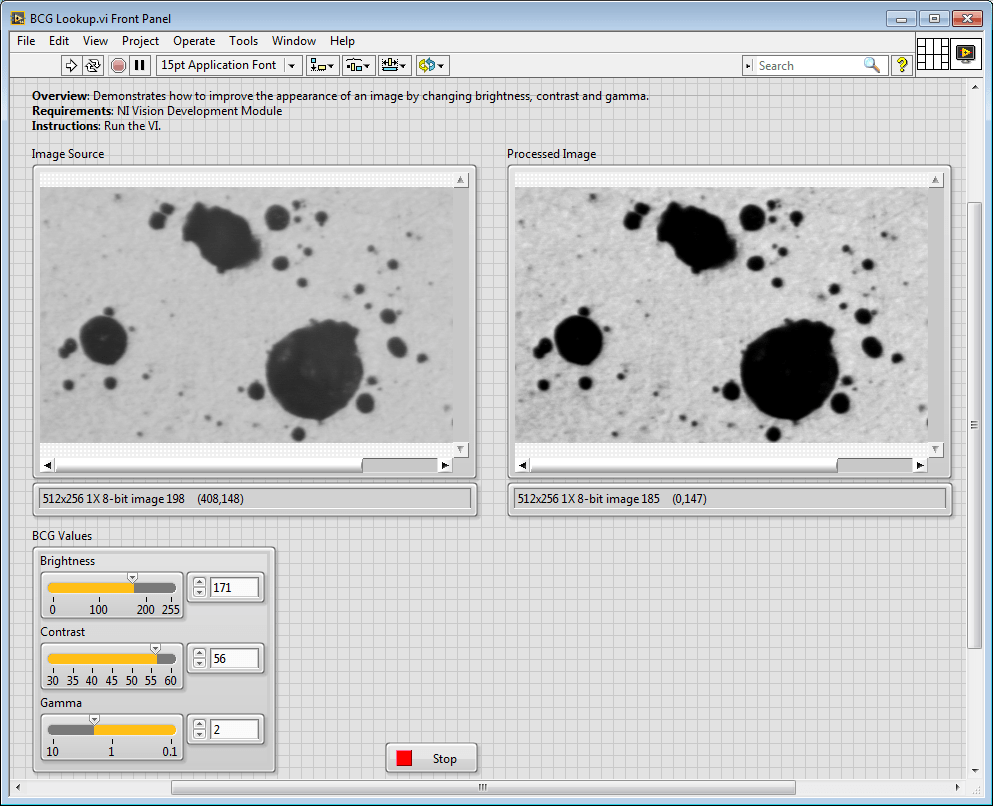
Task: Open the Tools menu
Action: pos(243,41)
